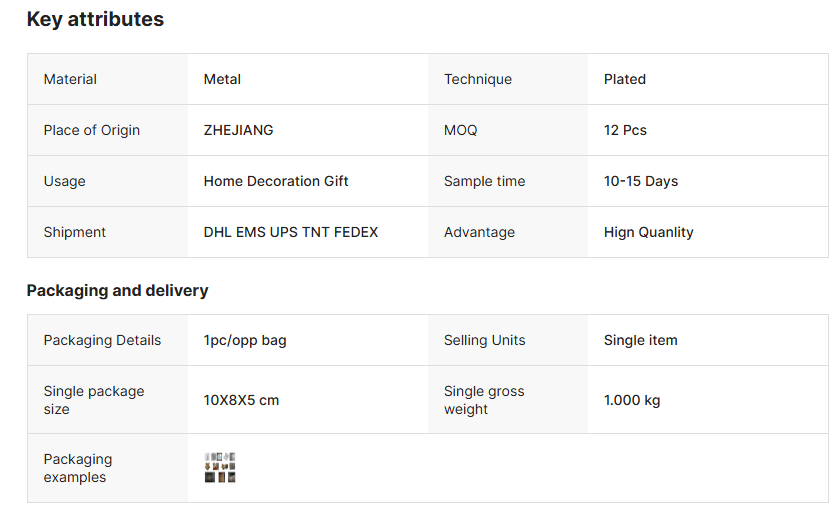This screenshot has width=836, height=513.
Task: Select the Sample time label
Action: coord(484,181)
